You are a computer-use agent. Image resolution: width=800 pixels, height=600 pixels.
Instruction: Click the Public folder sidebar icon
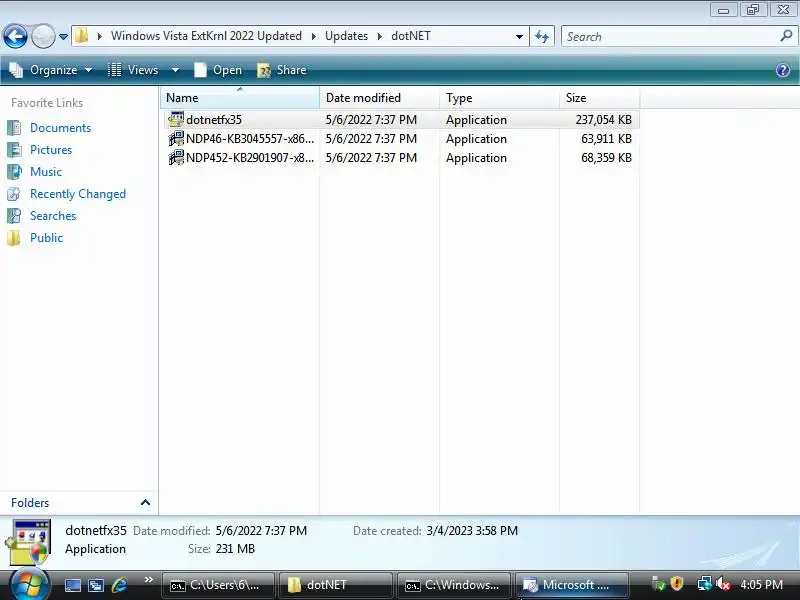pyautogui.click(x=14, y=237)
